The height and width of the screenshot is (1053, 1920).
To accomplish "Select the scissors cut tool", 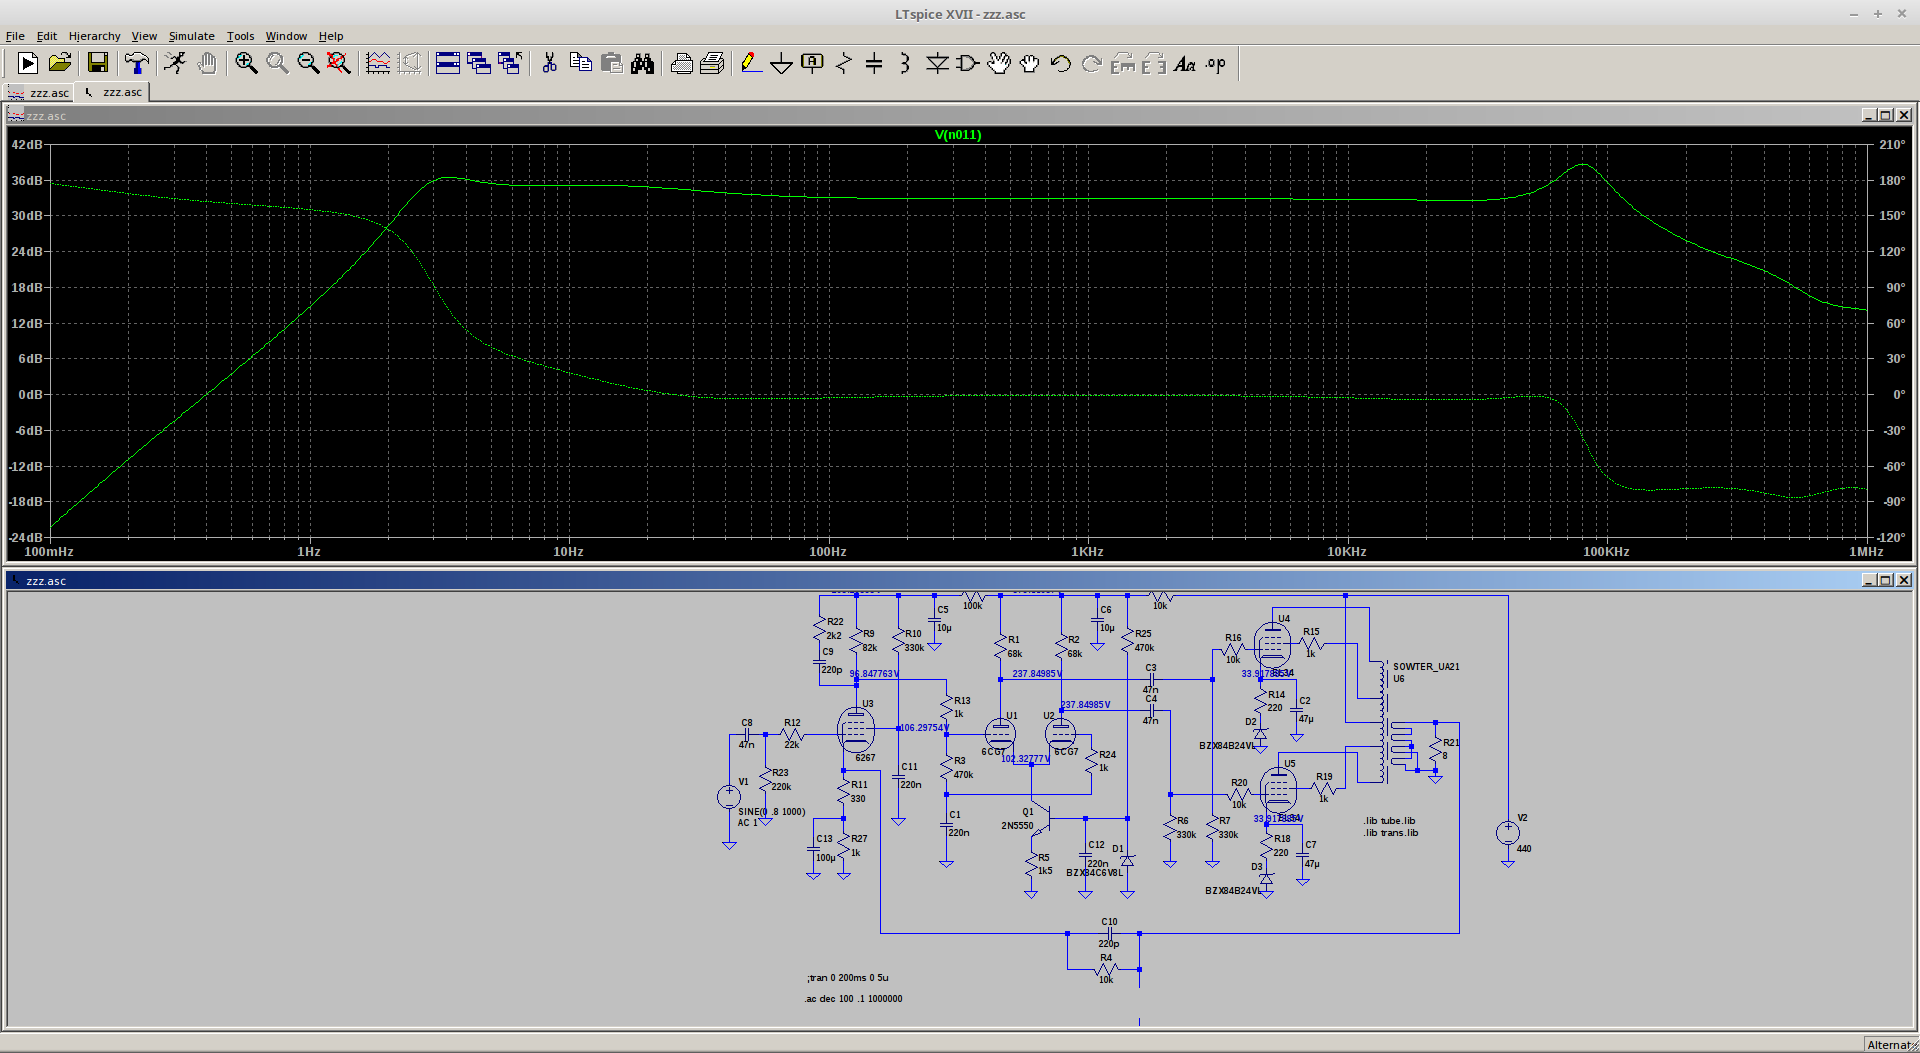I will click(x=549, y=63).
